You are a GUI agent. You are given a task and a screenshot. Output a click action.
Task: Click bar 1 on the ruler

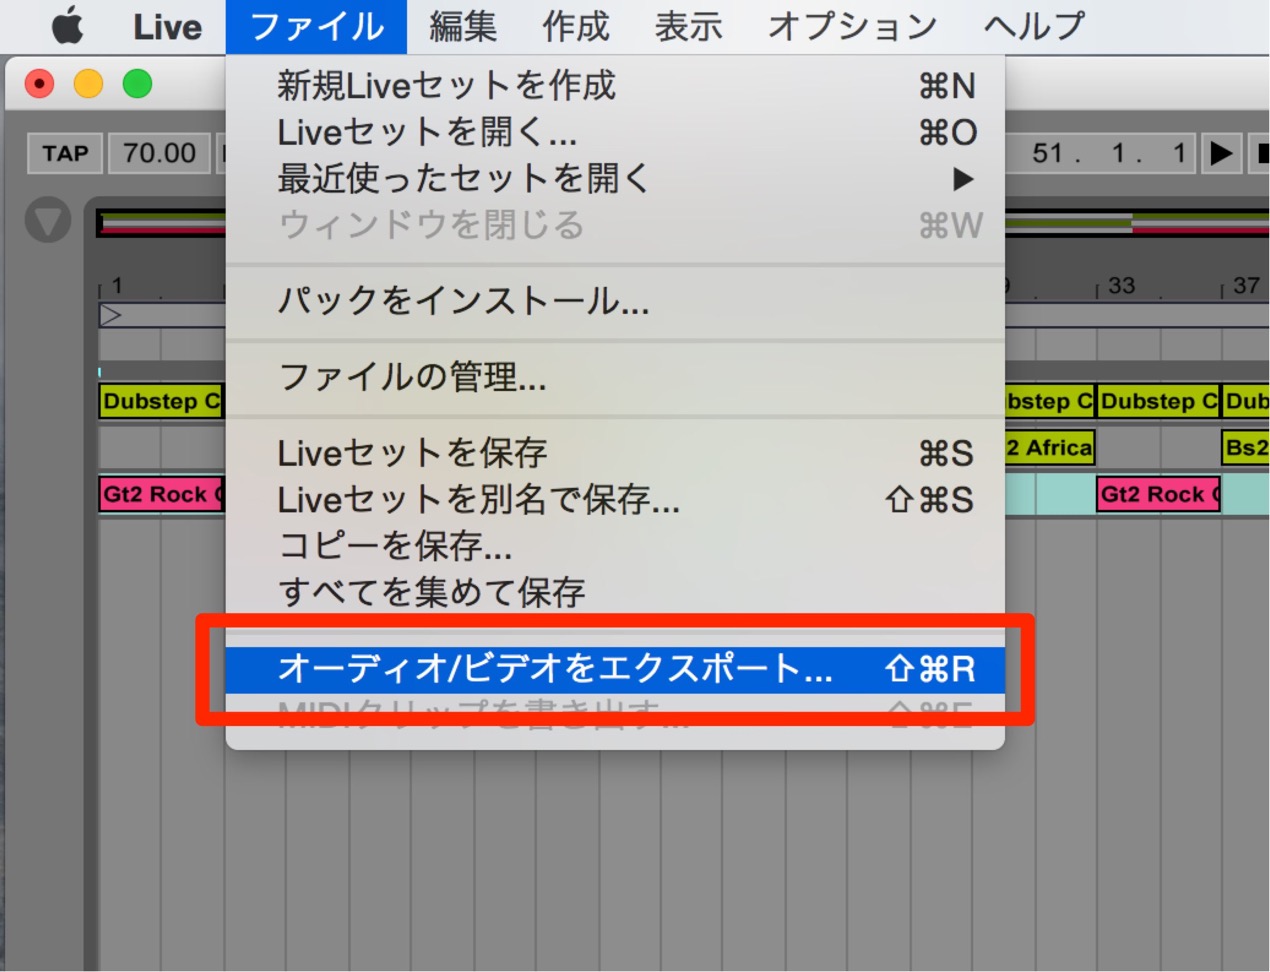tap(117, 286)
